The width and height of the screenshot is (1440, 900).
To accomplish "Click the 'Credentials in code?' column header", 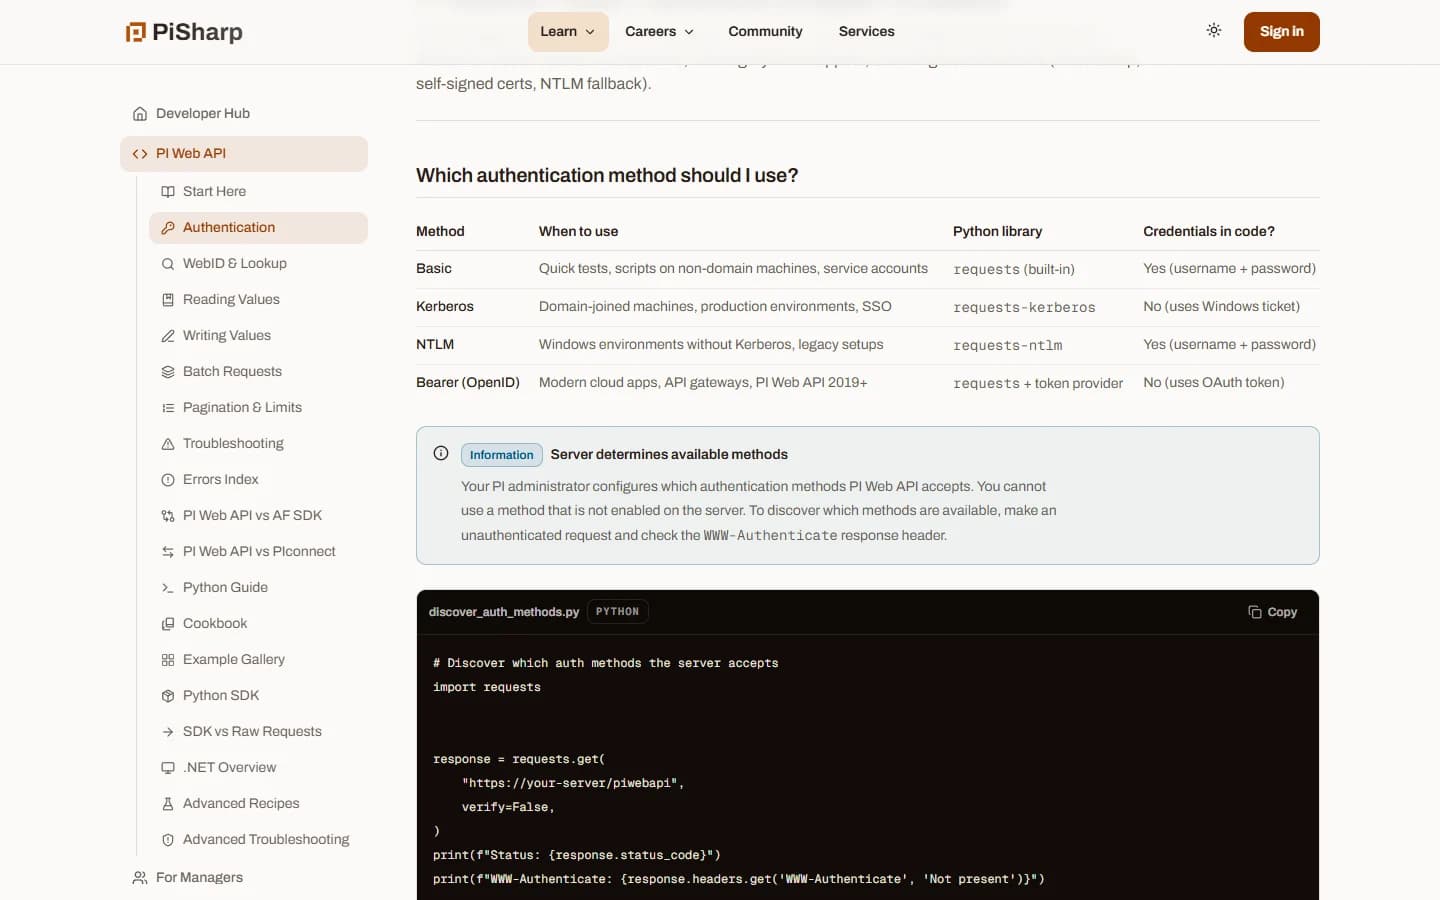I will click(x=1209, y=232).
